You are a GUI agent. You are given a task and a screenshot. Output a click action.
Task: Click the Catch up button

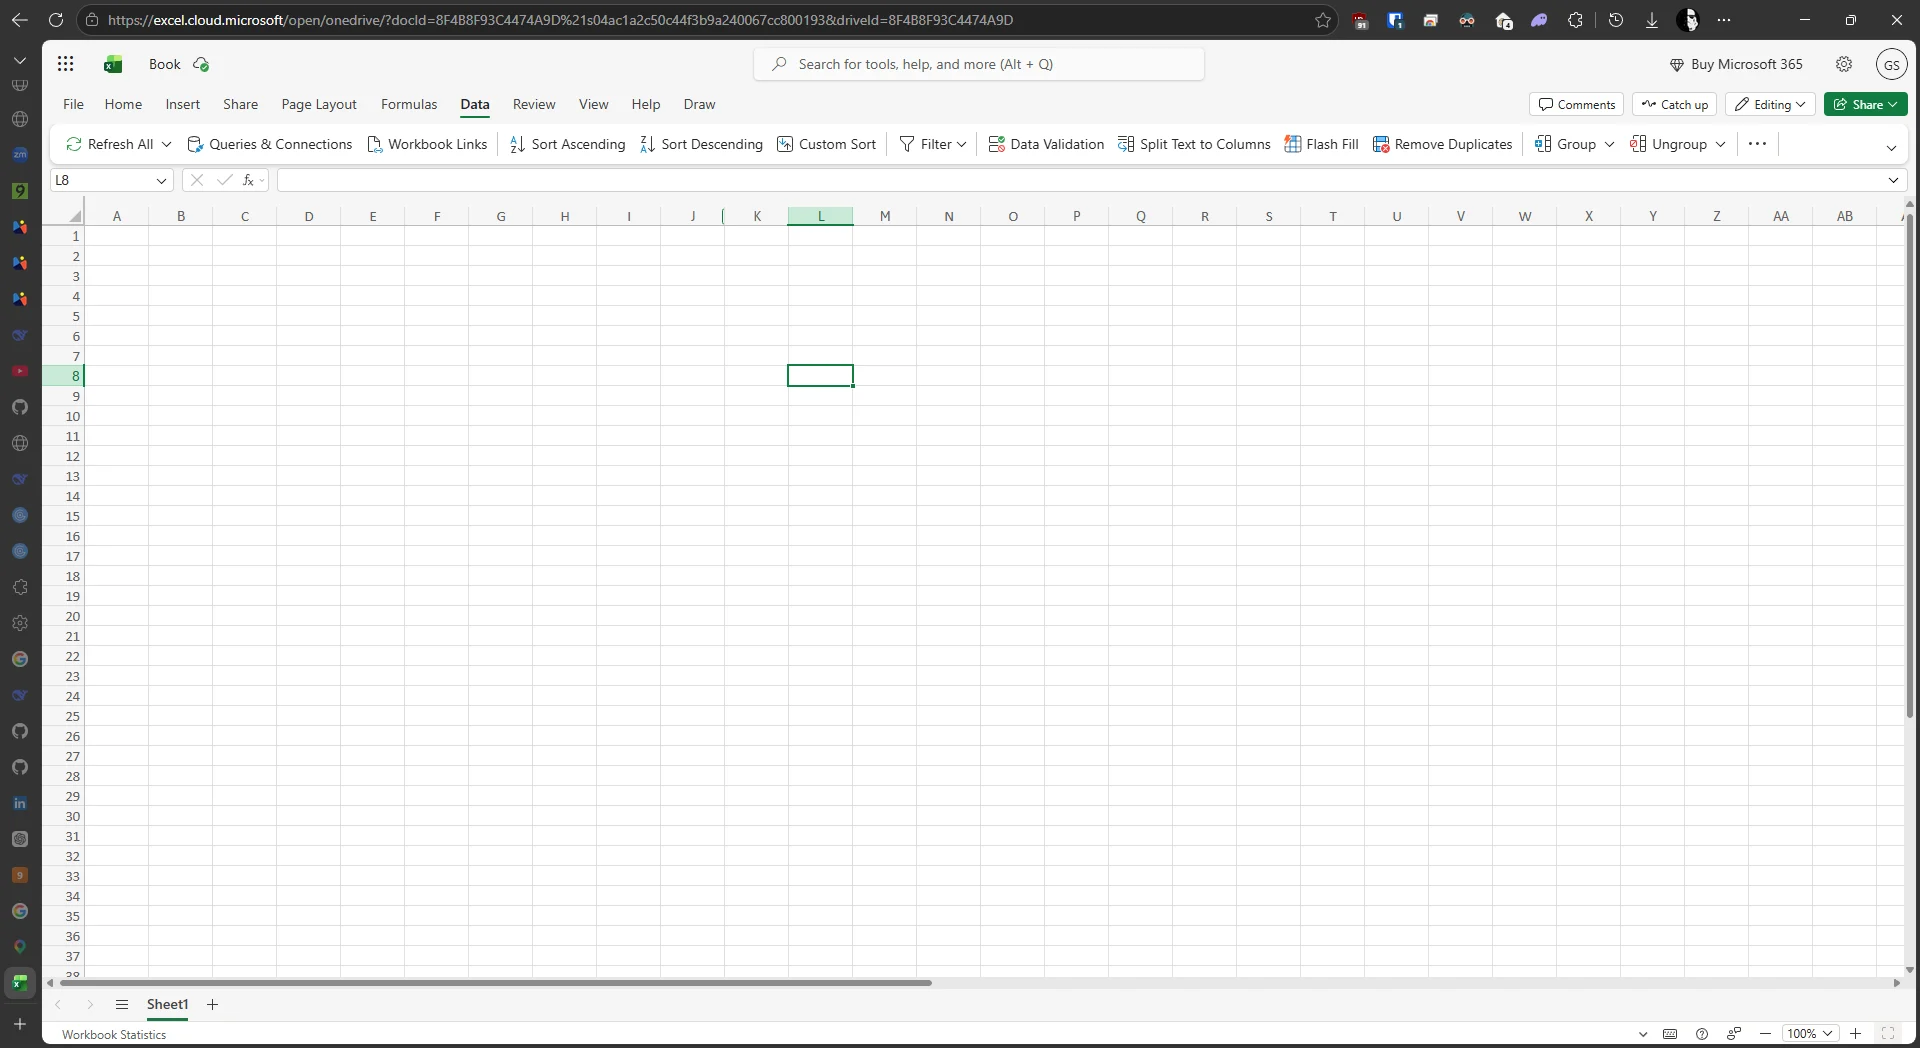(1675, 104)
